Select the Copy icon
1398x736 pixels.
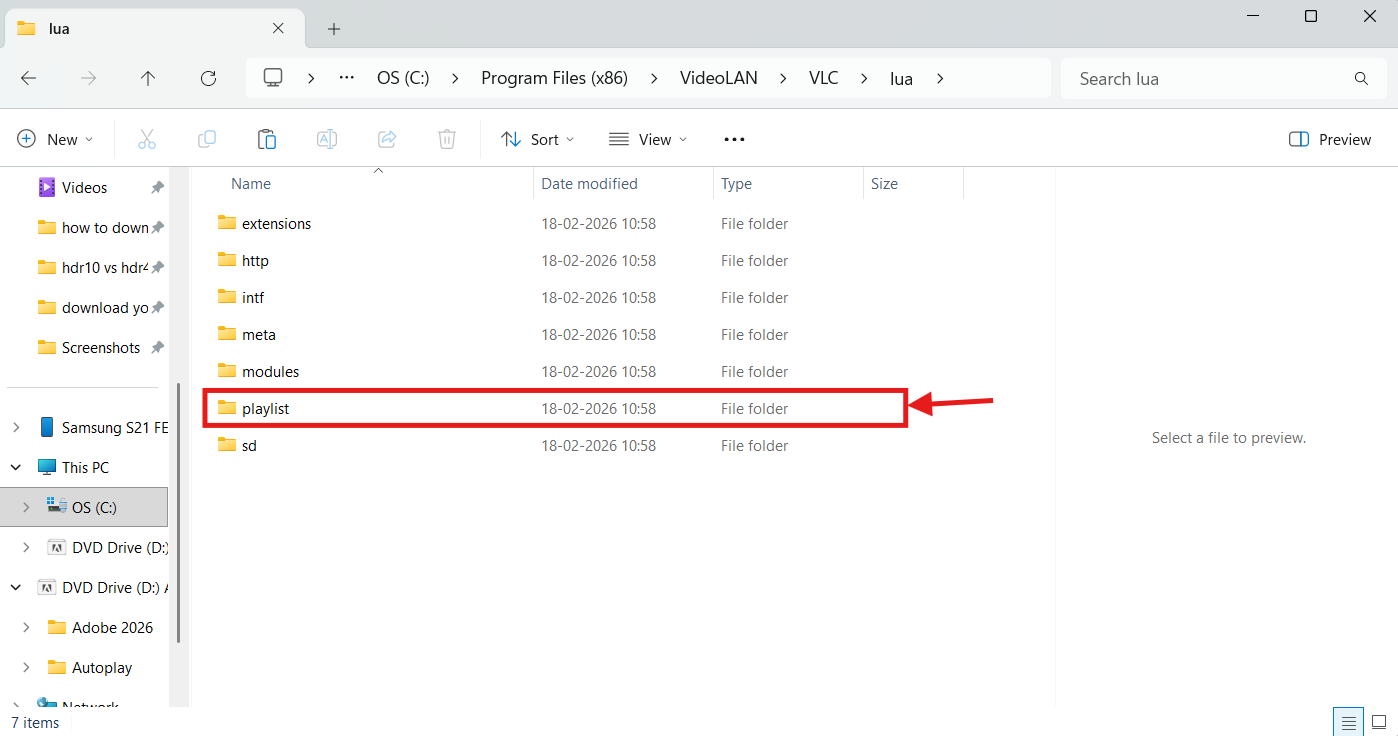click(x=207, y=139)
